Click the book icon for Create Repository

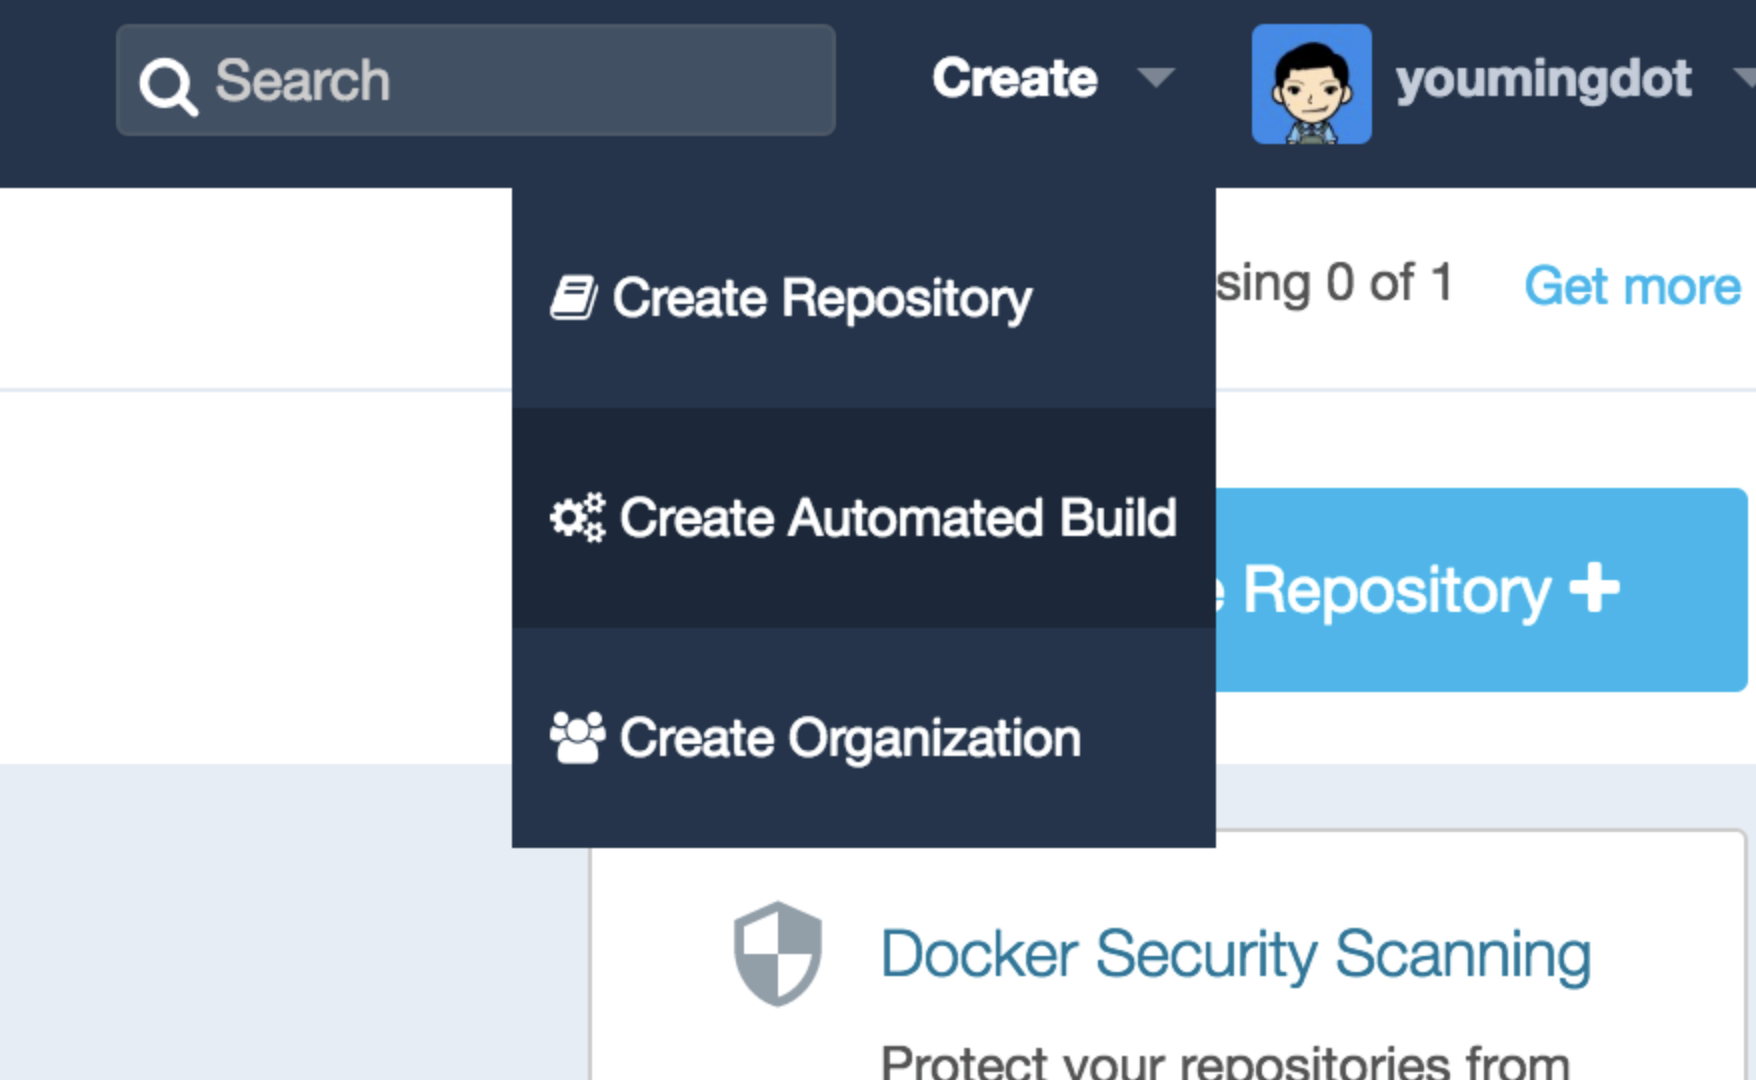[x=574, y=298]
